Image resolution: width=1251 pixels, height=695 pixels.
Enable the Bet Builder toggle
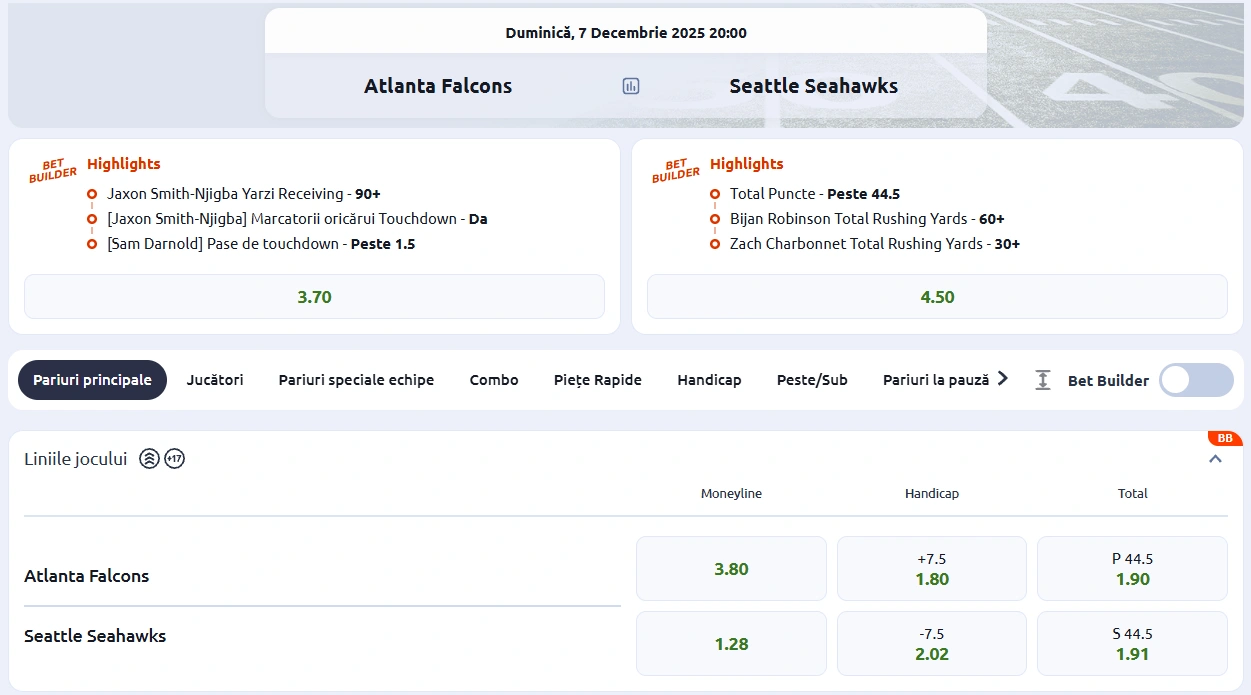point(1196,380)
